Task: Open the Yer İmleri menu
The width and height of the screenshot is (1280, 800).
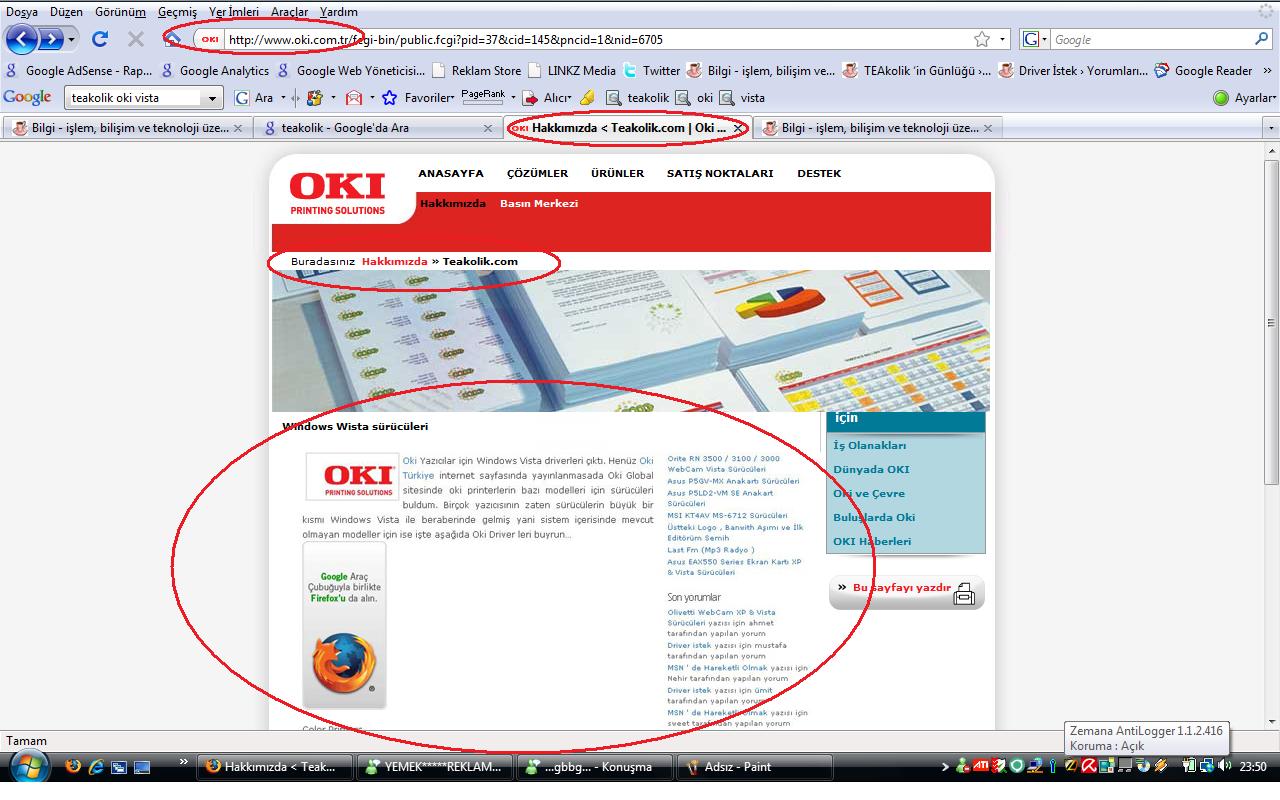Action: click(234, 12)
